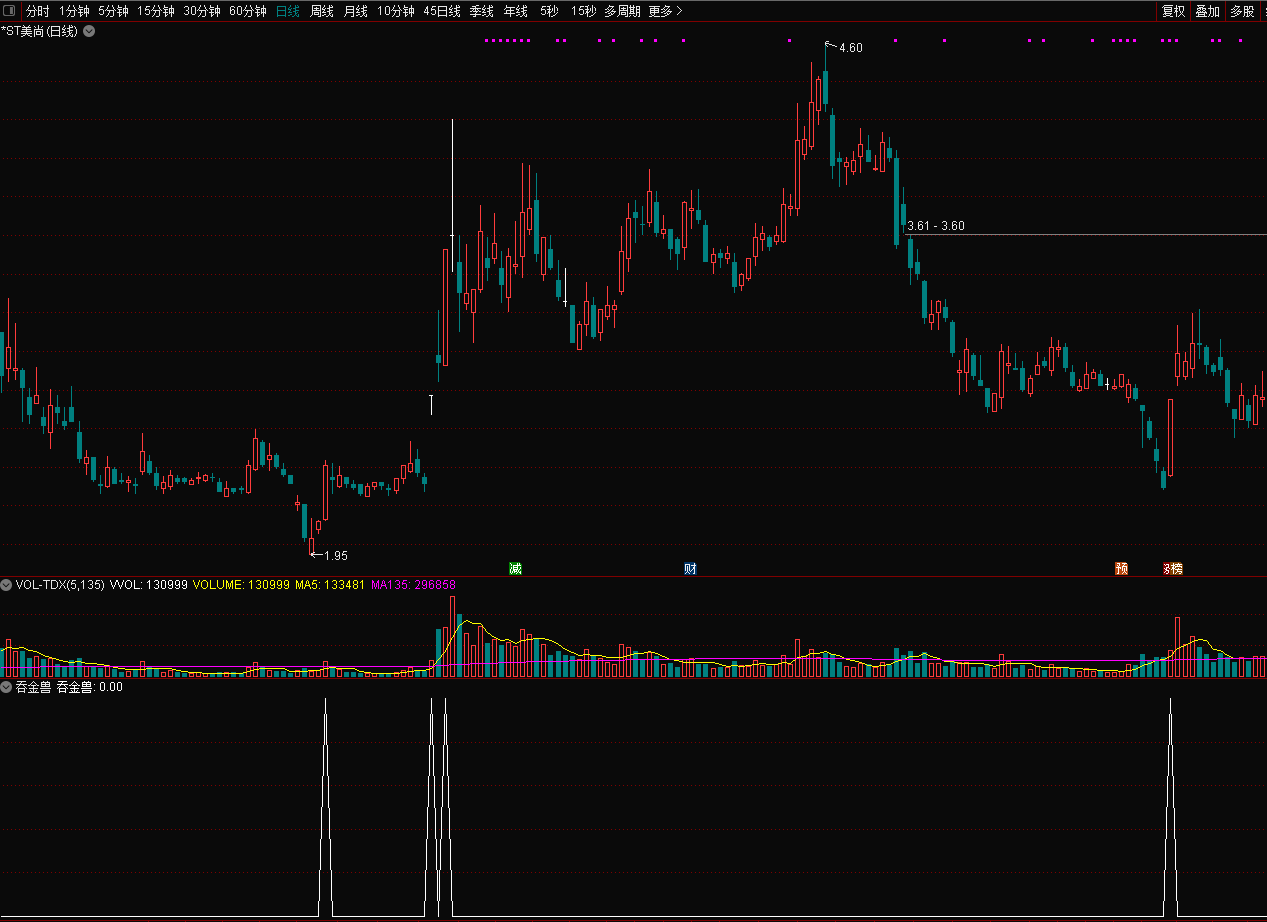Open the 吞金兽 indicator dropdown arrow

(7, 687)
